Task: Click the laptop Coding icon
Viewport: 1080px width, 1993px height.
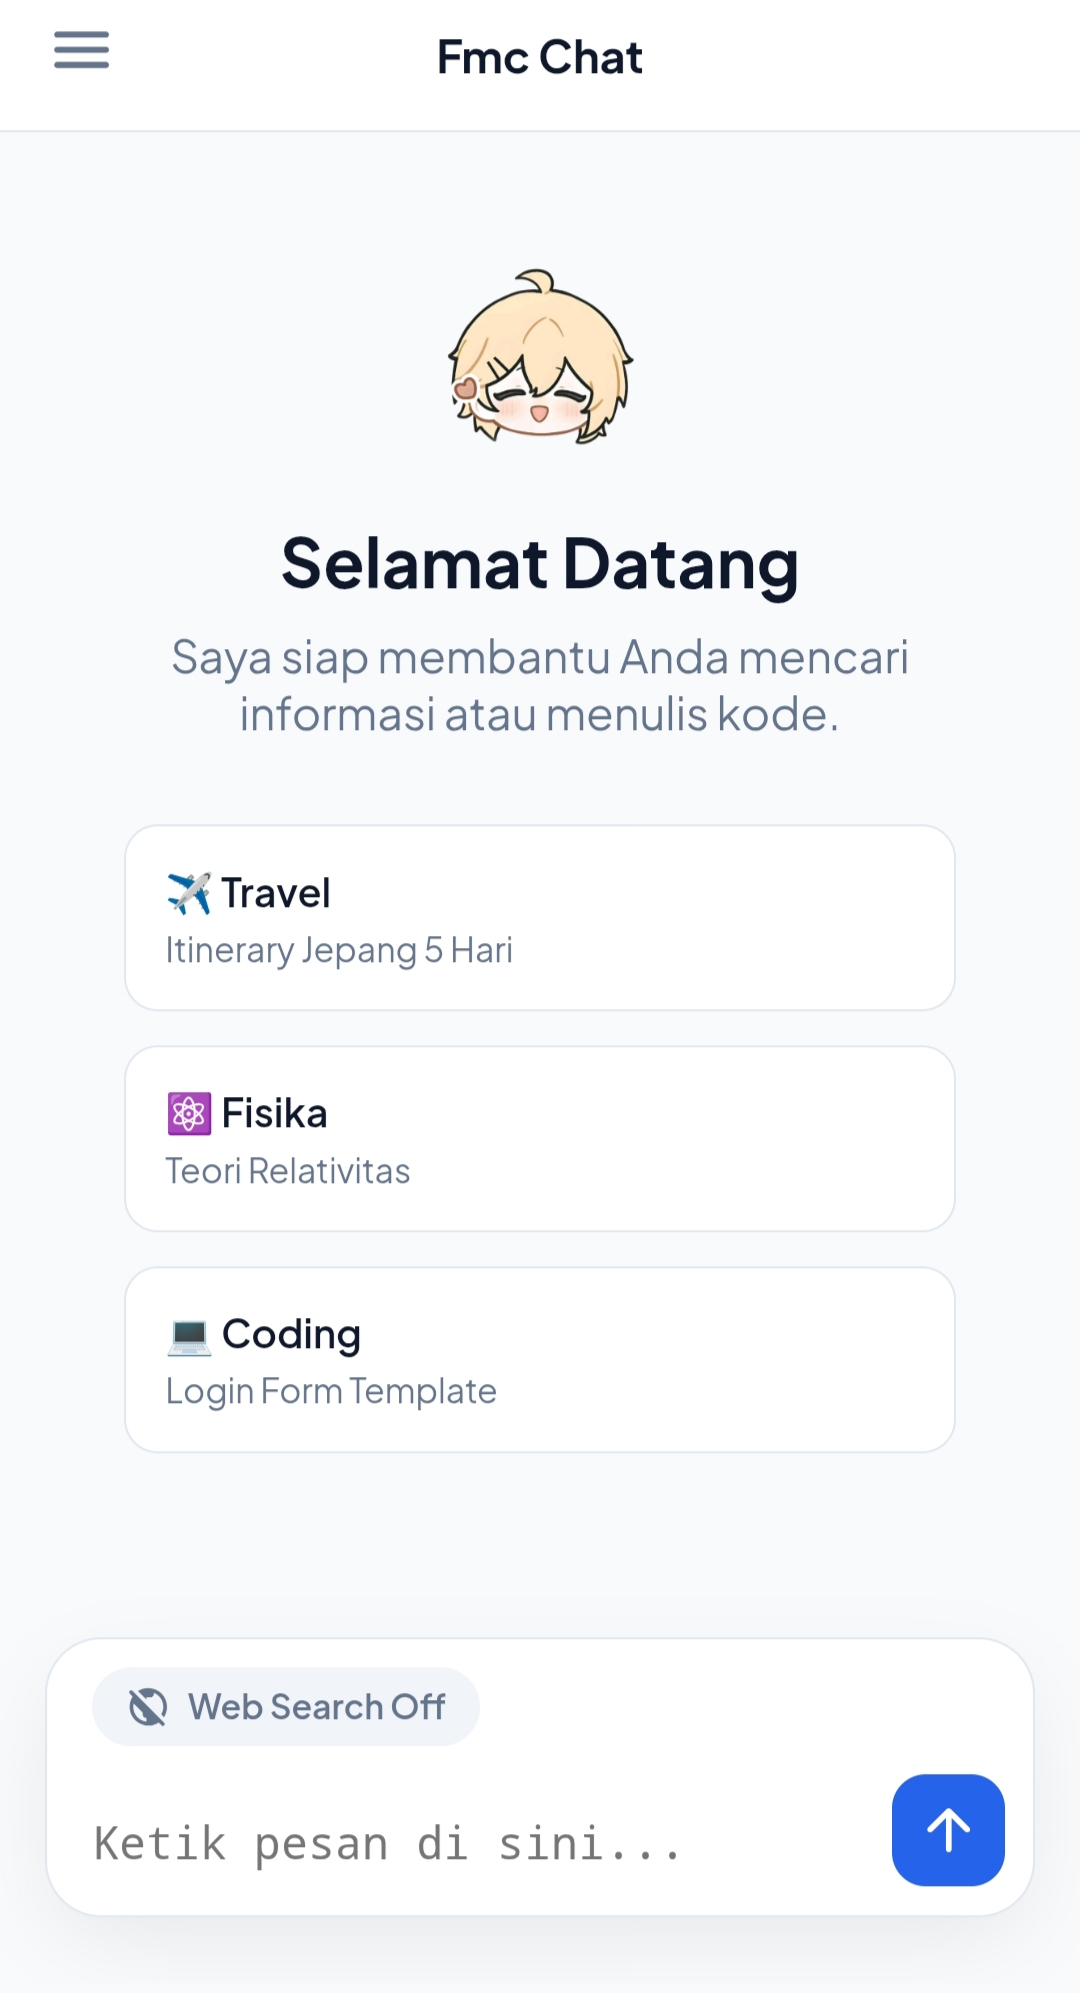Action: click(189, 1334)
